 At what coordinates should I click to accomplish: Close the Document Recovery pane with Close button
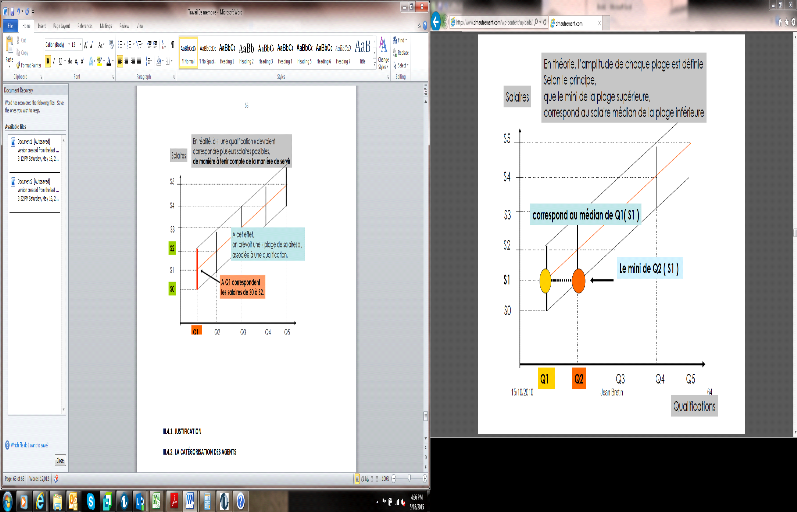point(59,460)
